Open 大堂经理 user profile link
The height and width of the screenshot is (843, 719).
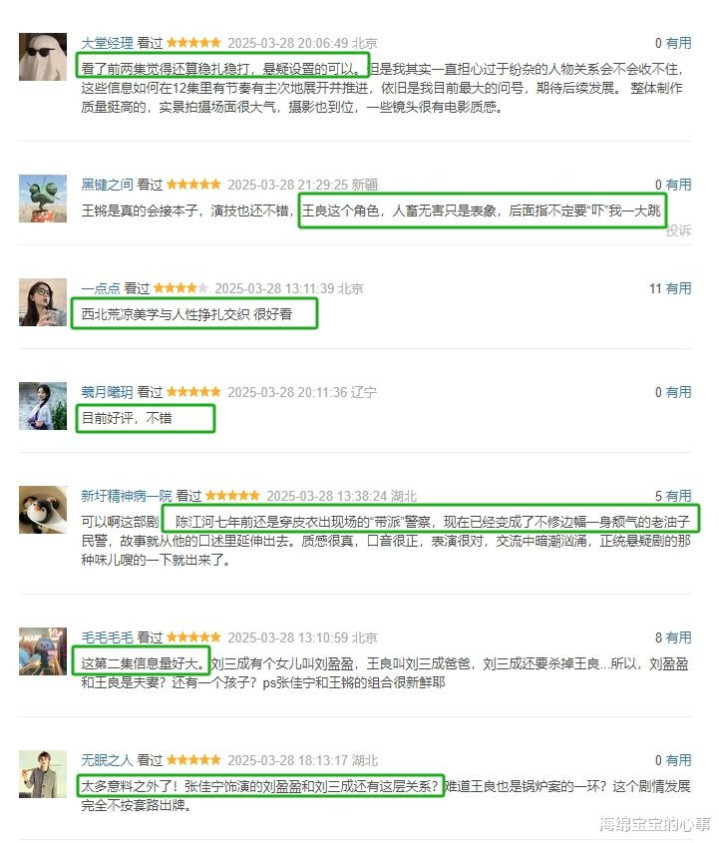pyautogui.click(x=107, y=43)
